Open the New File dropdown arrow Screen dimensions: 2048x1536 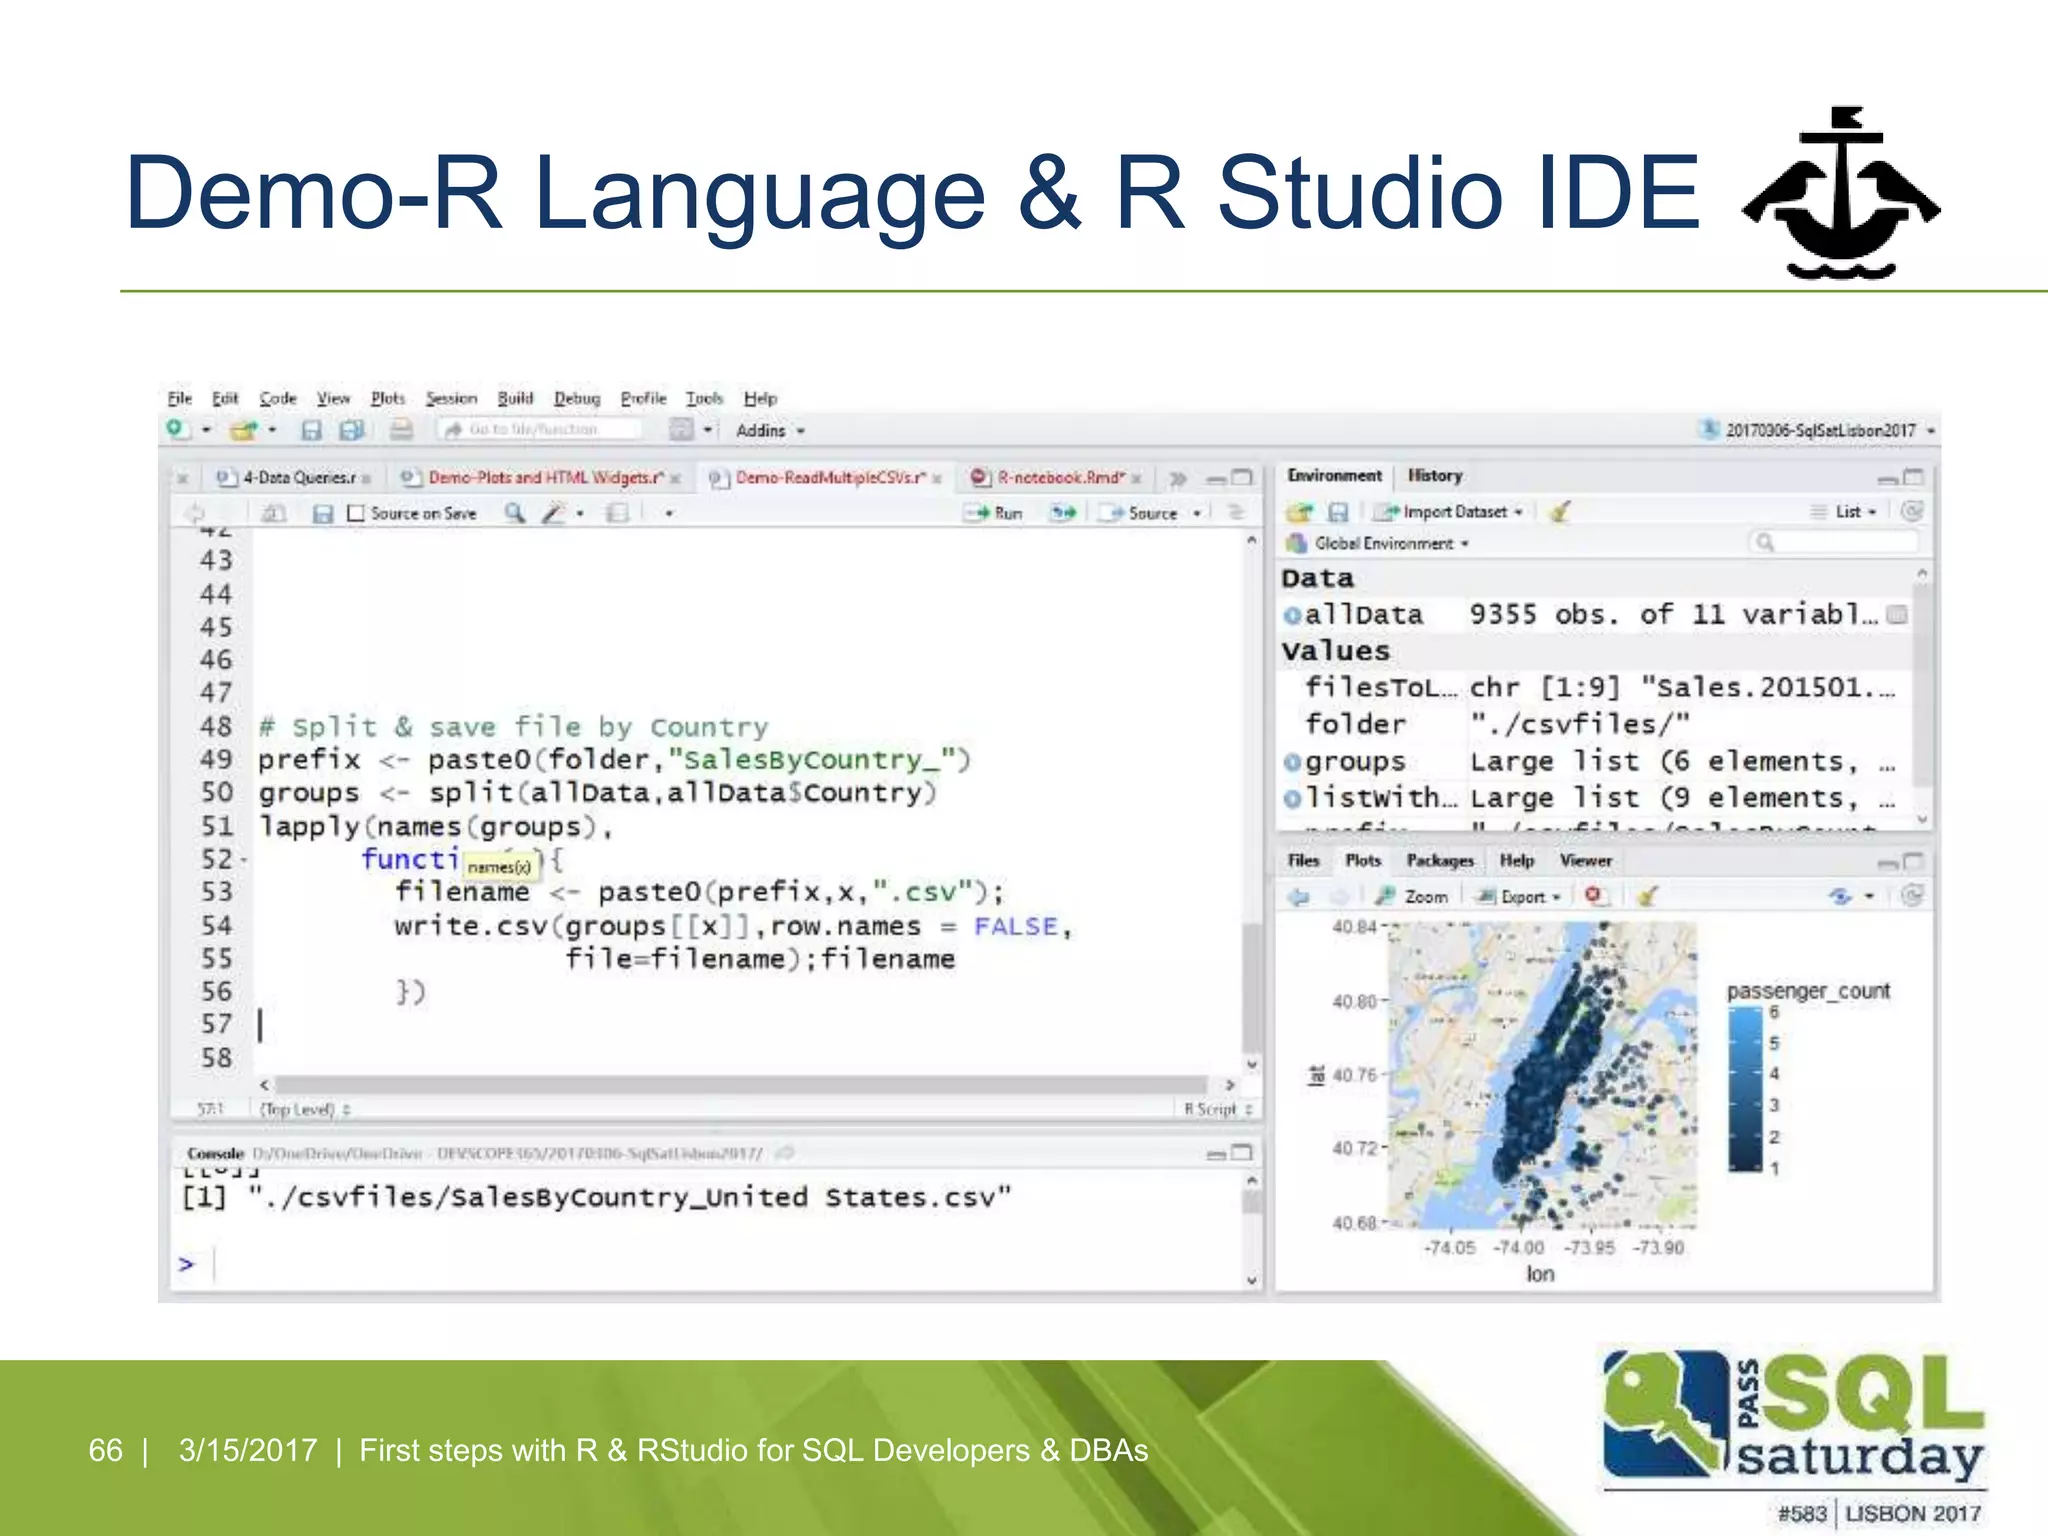pos(206,430)
